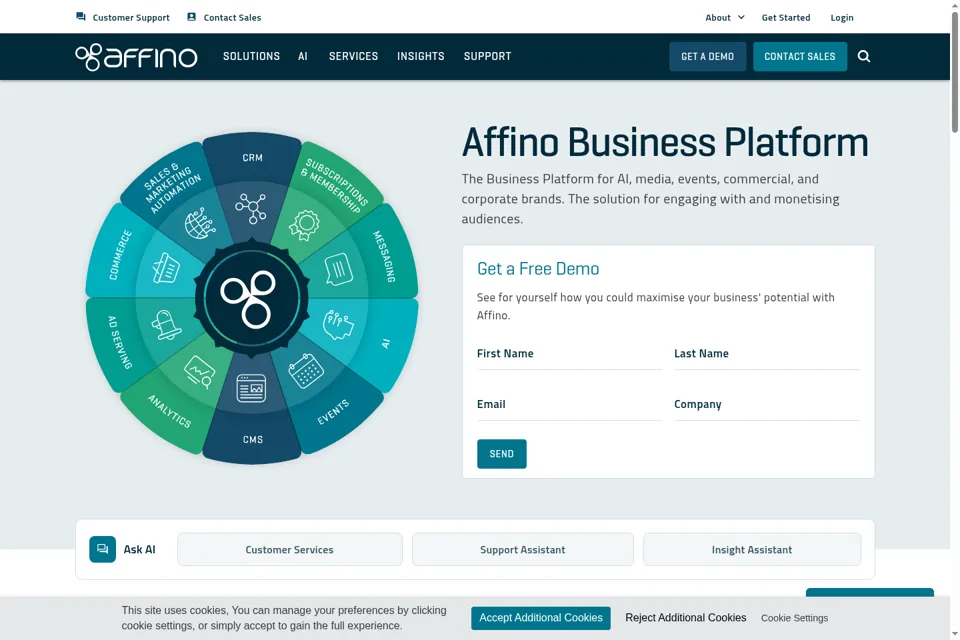The height and width of the screenshot is (640, 960).
Task: Select the Events calendar icon in the wheel
Action: (306, 371)
